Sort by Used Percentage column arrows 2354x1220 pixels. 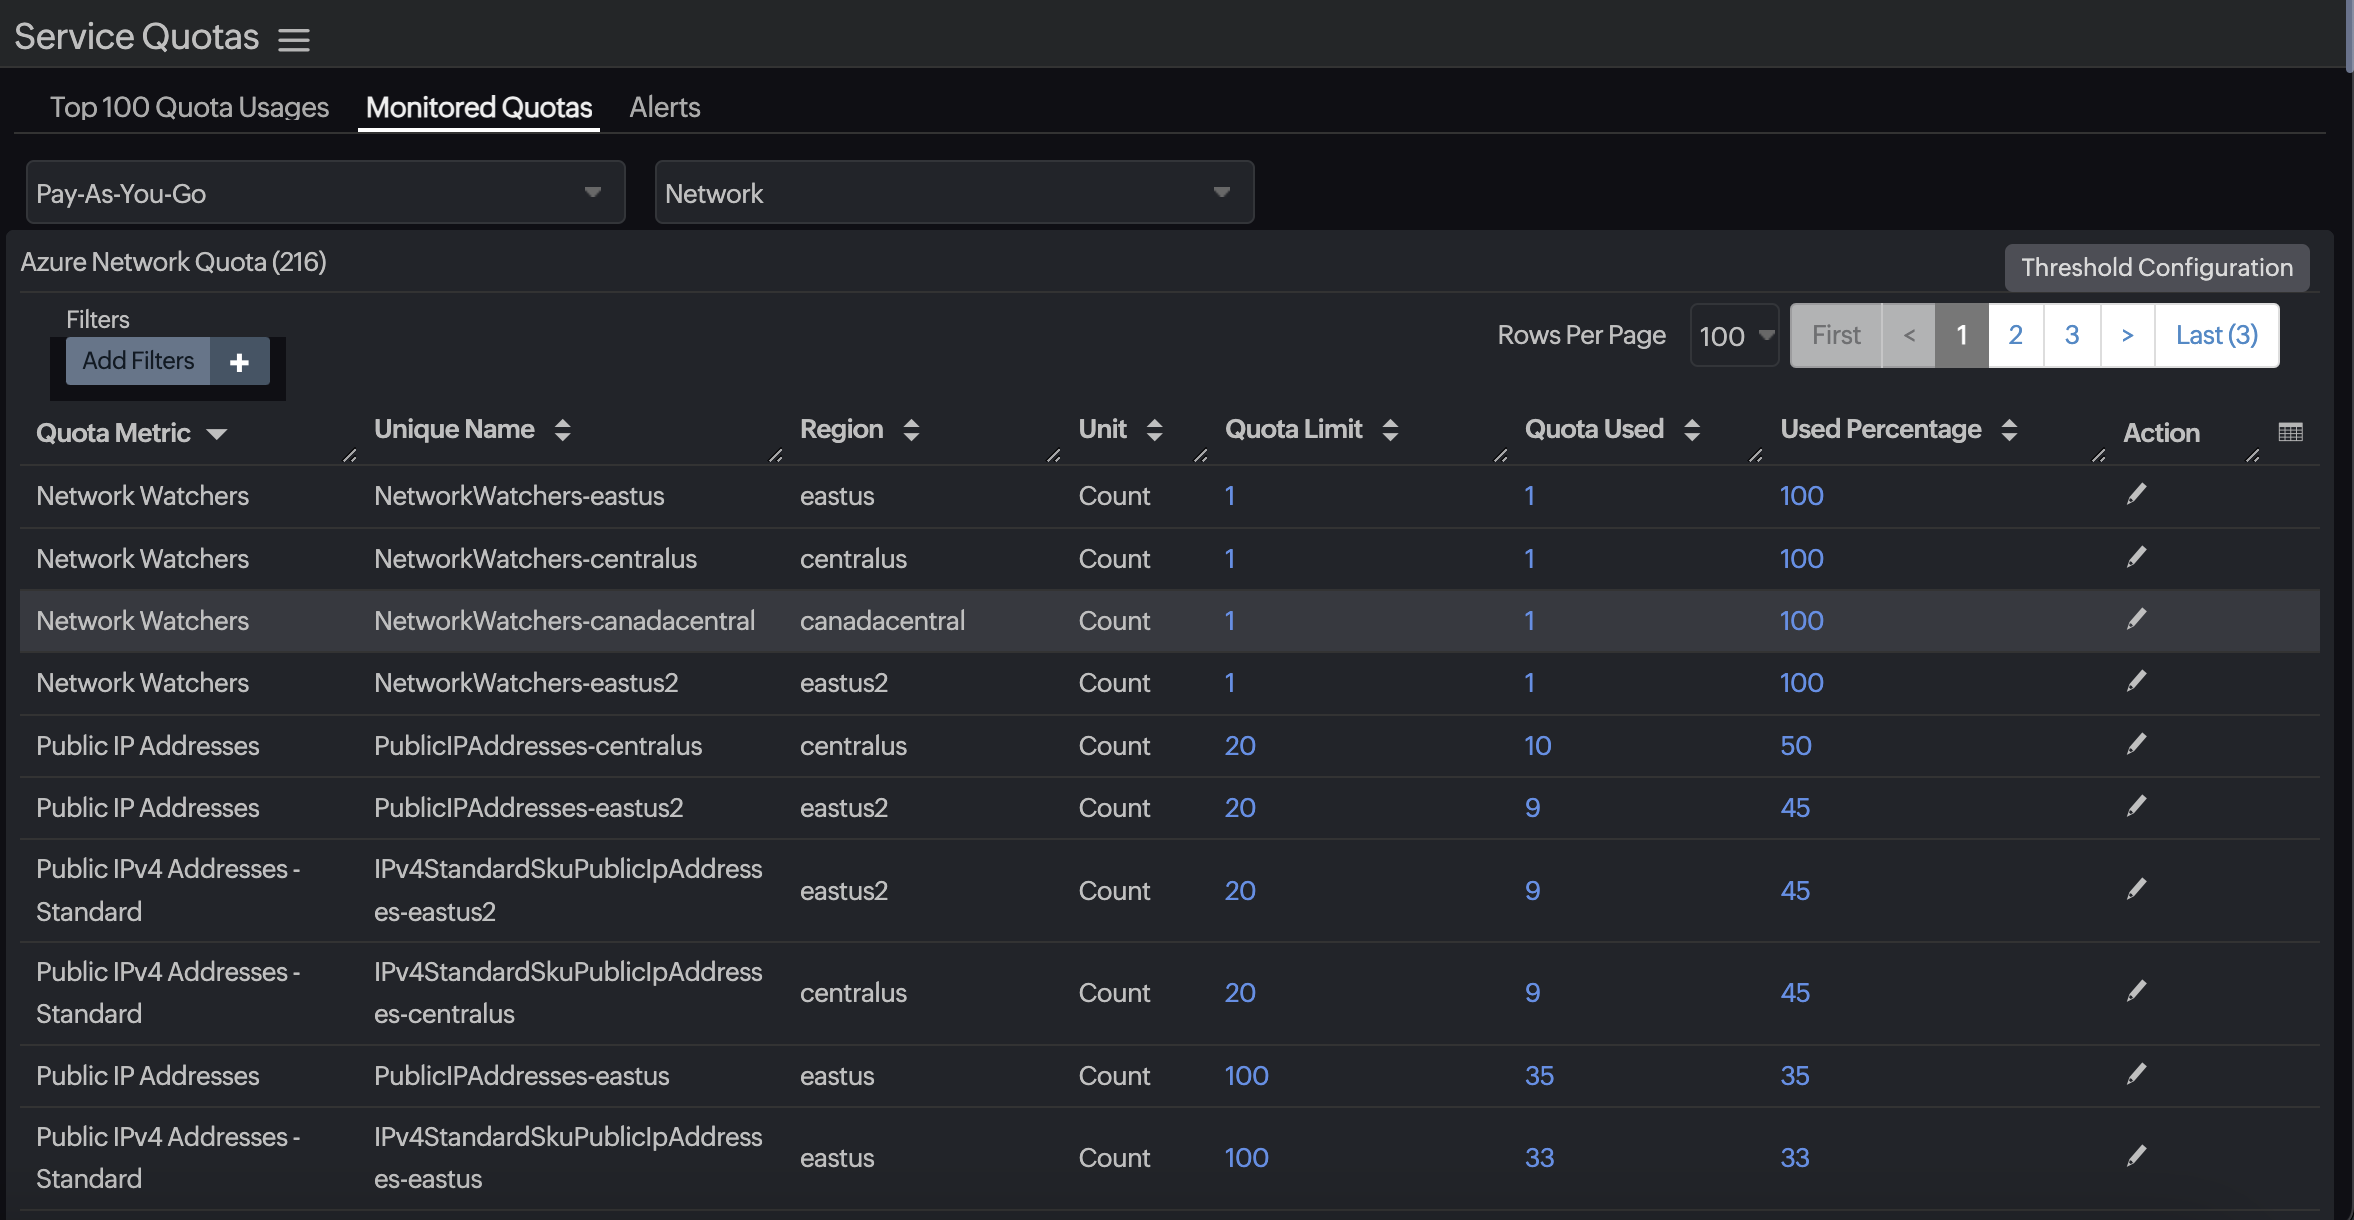pos(2009,430)
